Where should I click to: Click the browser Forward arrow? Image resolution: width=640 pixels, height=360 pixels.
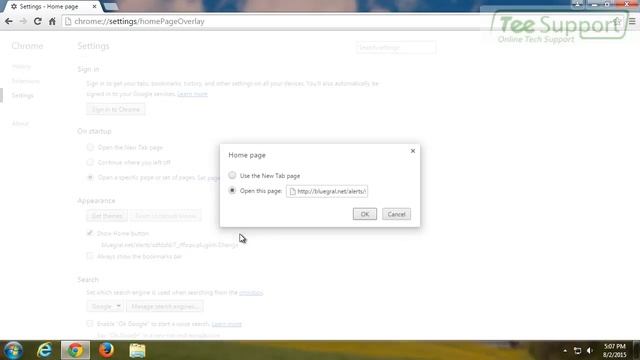click(23, 21)
